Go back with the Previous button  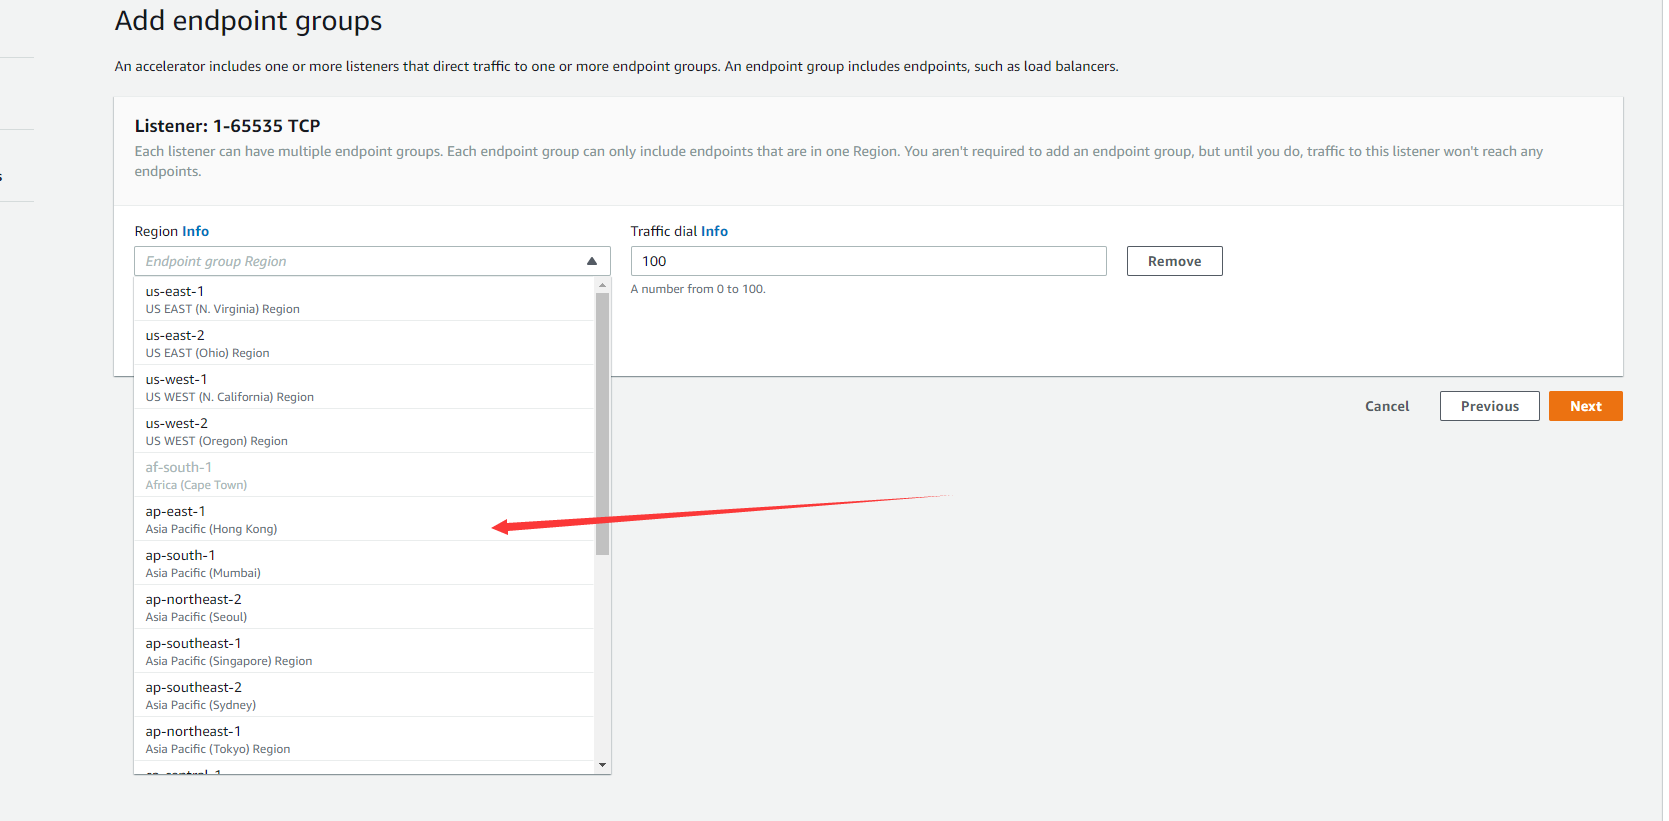[1489, 406]
